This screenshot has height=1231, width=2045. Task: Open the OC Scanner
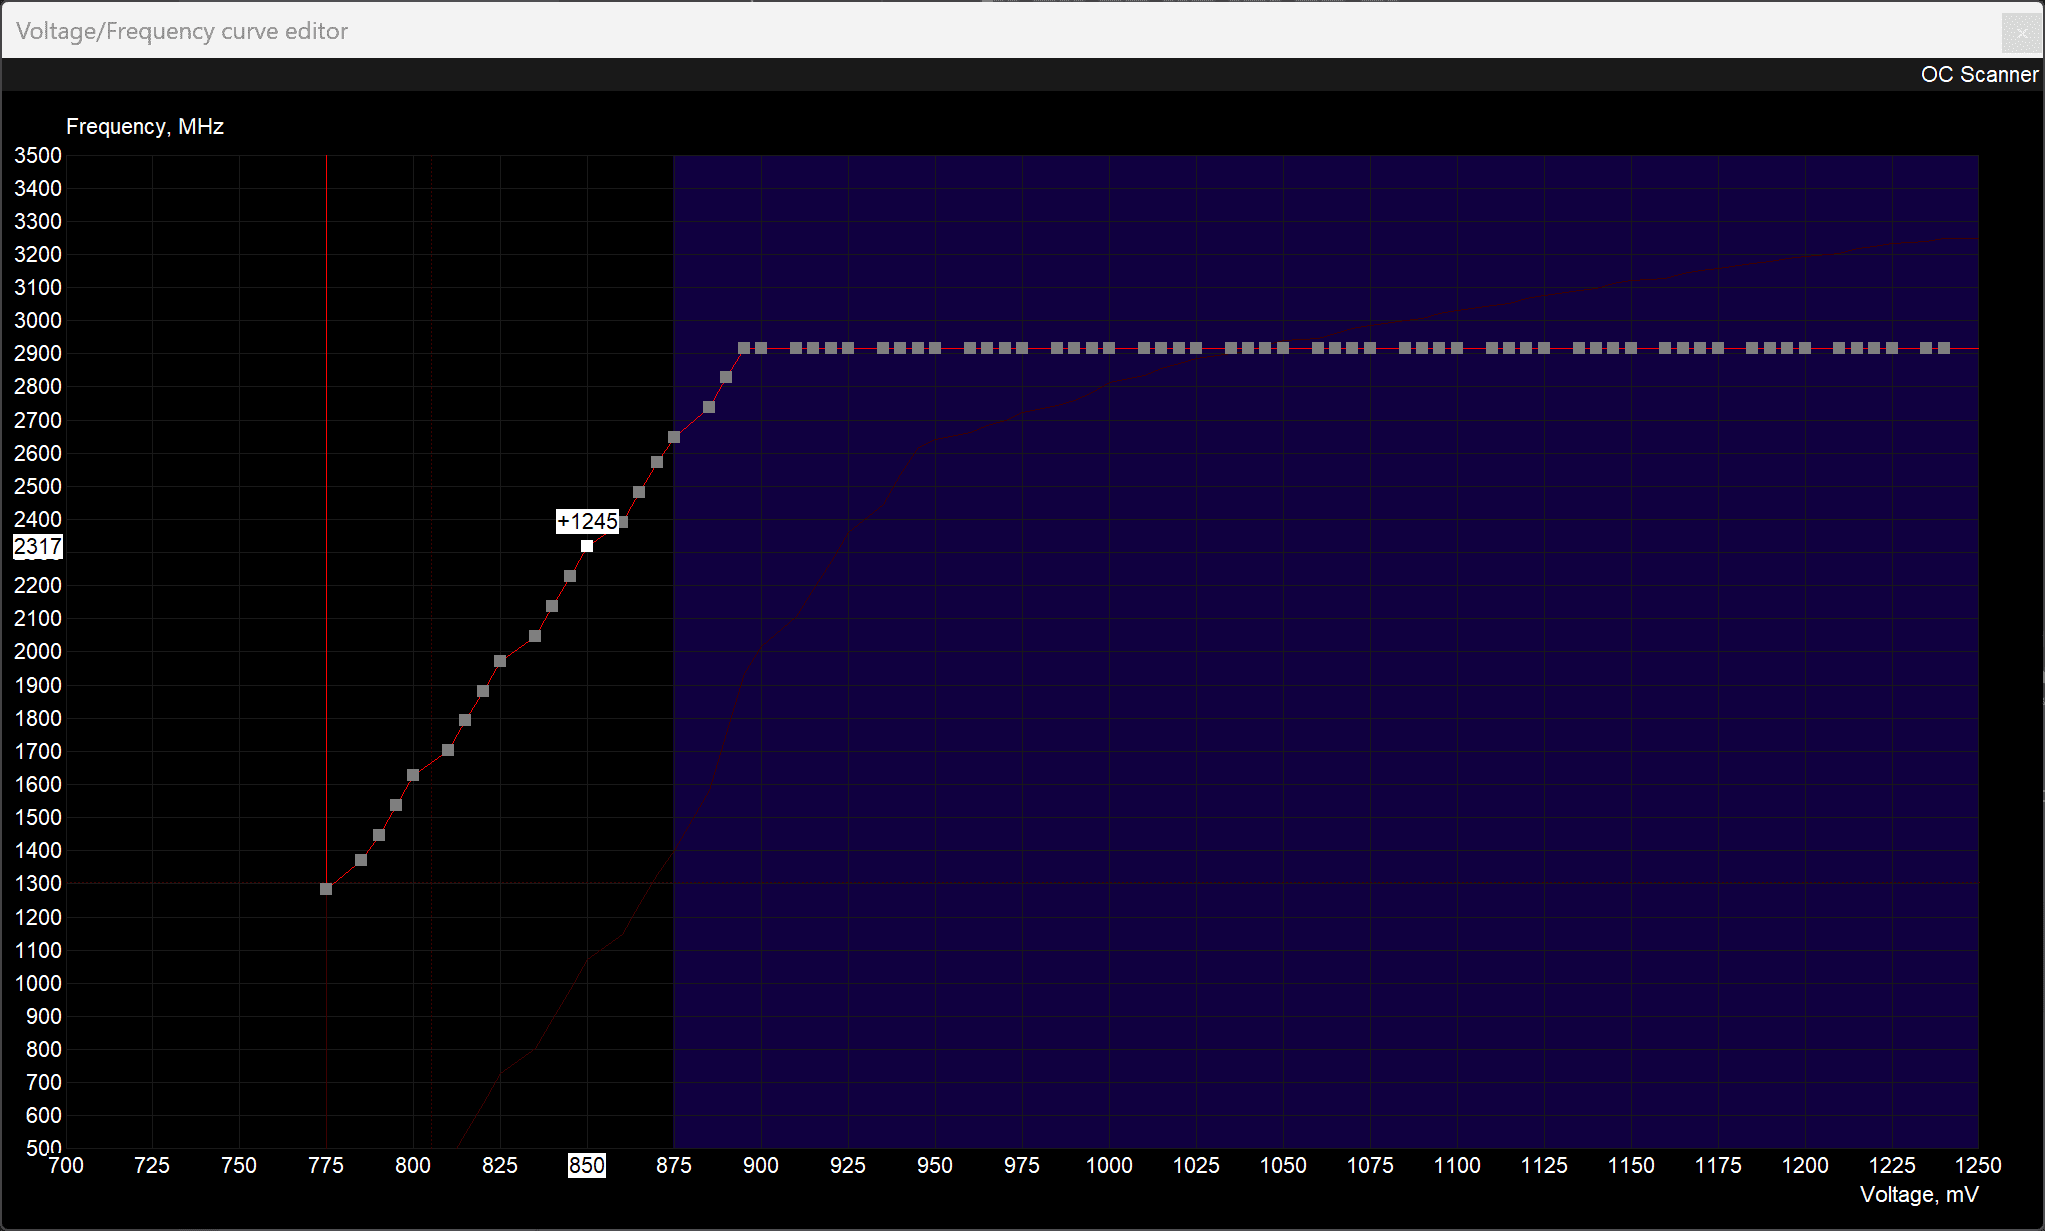1978,75
